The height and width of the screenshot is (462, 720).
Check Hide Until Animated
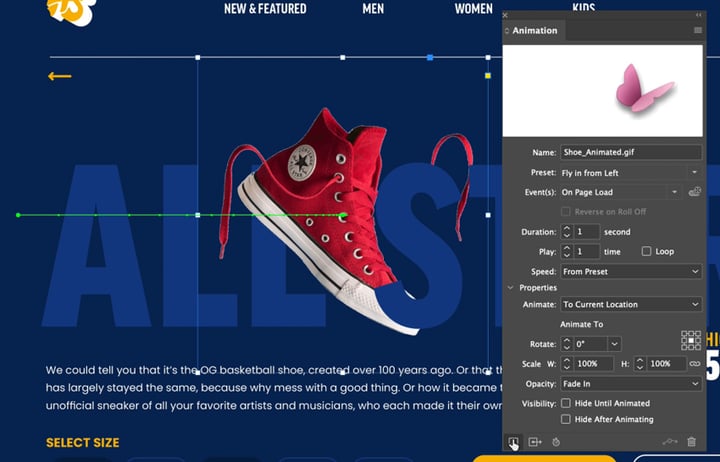coord(566,403)
